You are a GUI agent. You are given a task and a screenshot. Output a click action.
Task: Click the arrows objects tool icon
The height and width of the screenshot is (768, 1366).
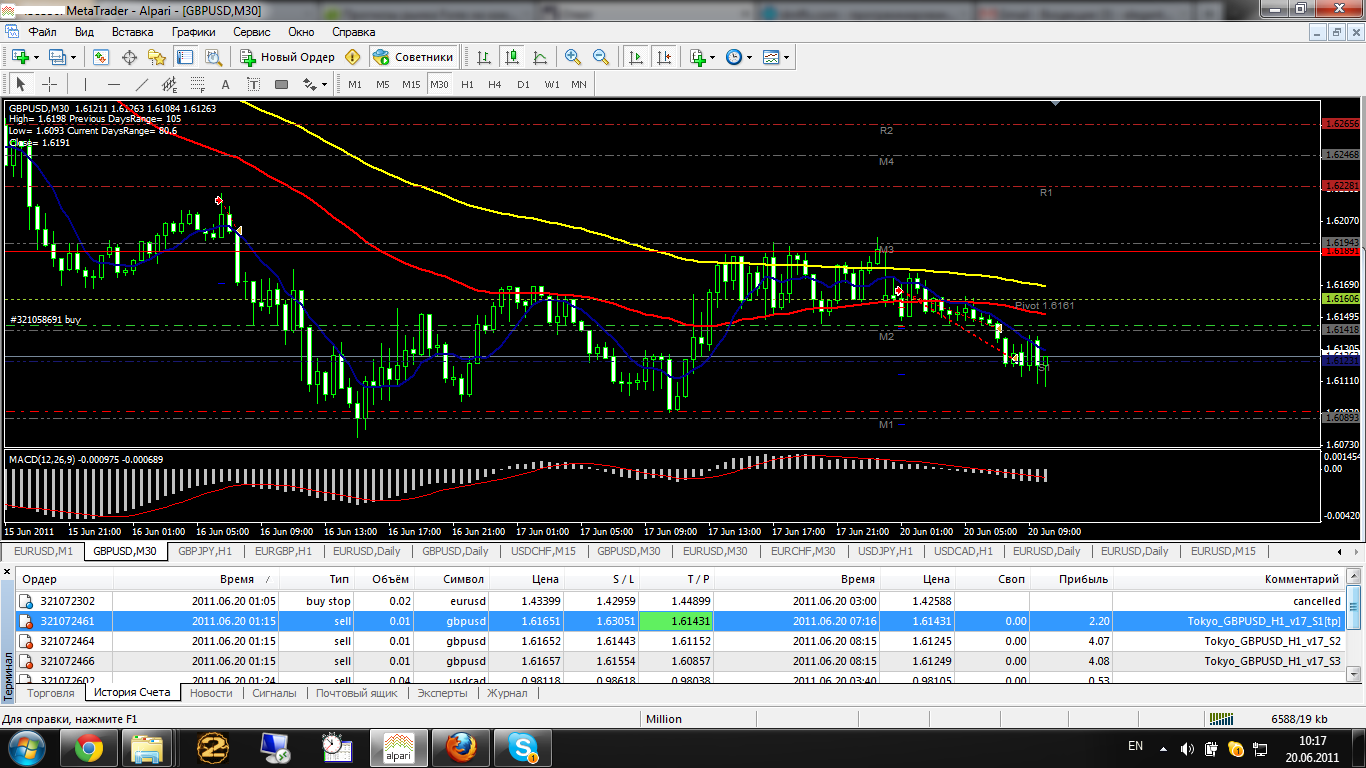[310, 84]
